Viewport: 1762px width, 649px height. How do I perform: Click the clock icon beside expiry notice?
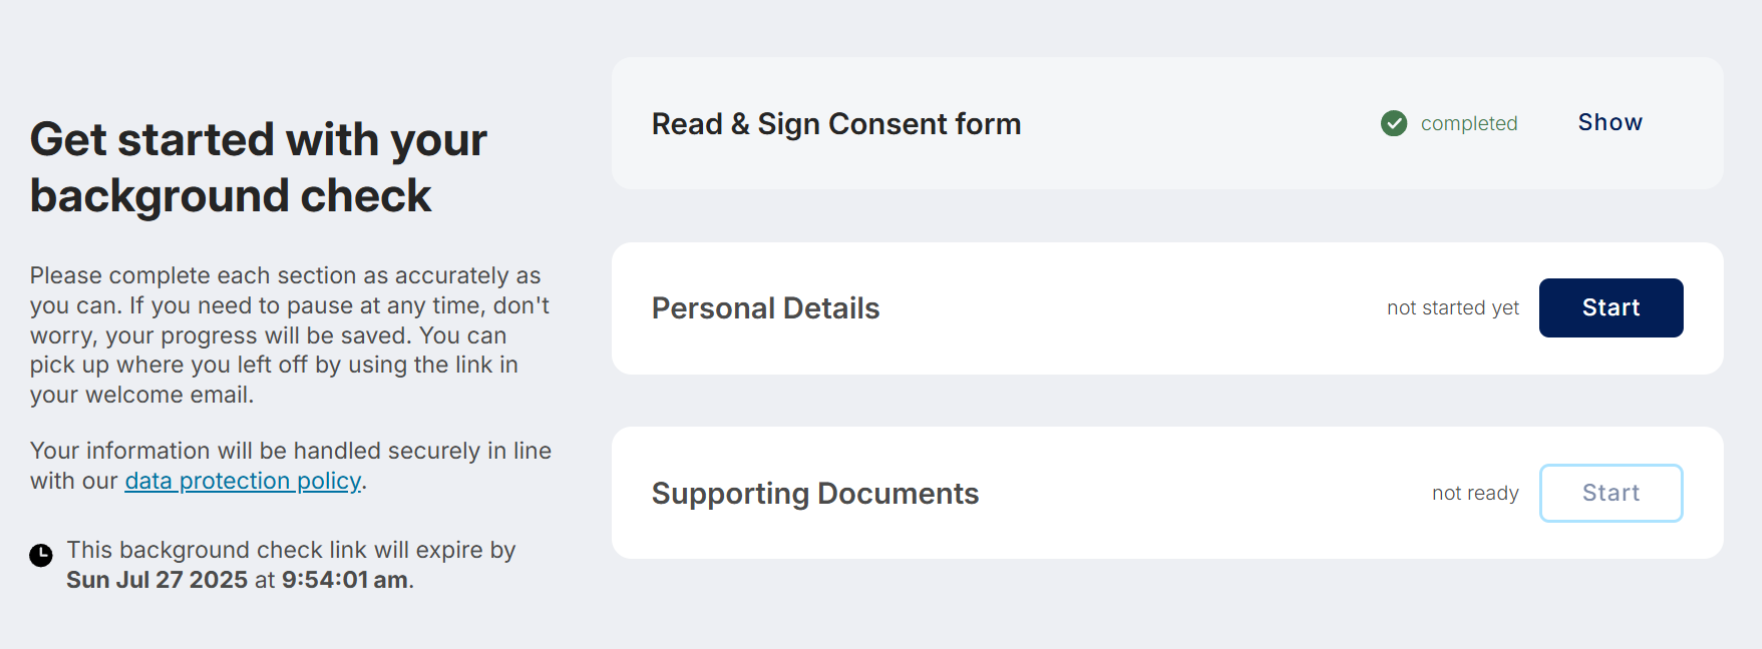coord(41,555)
